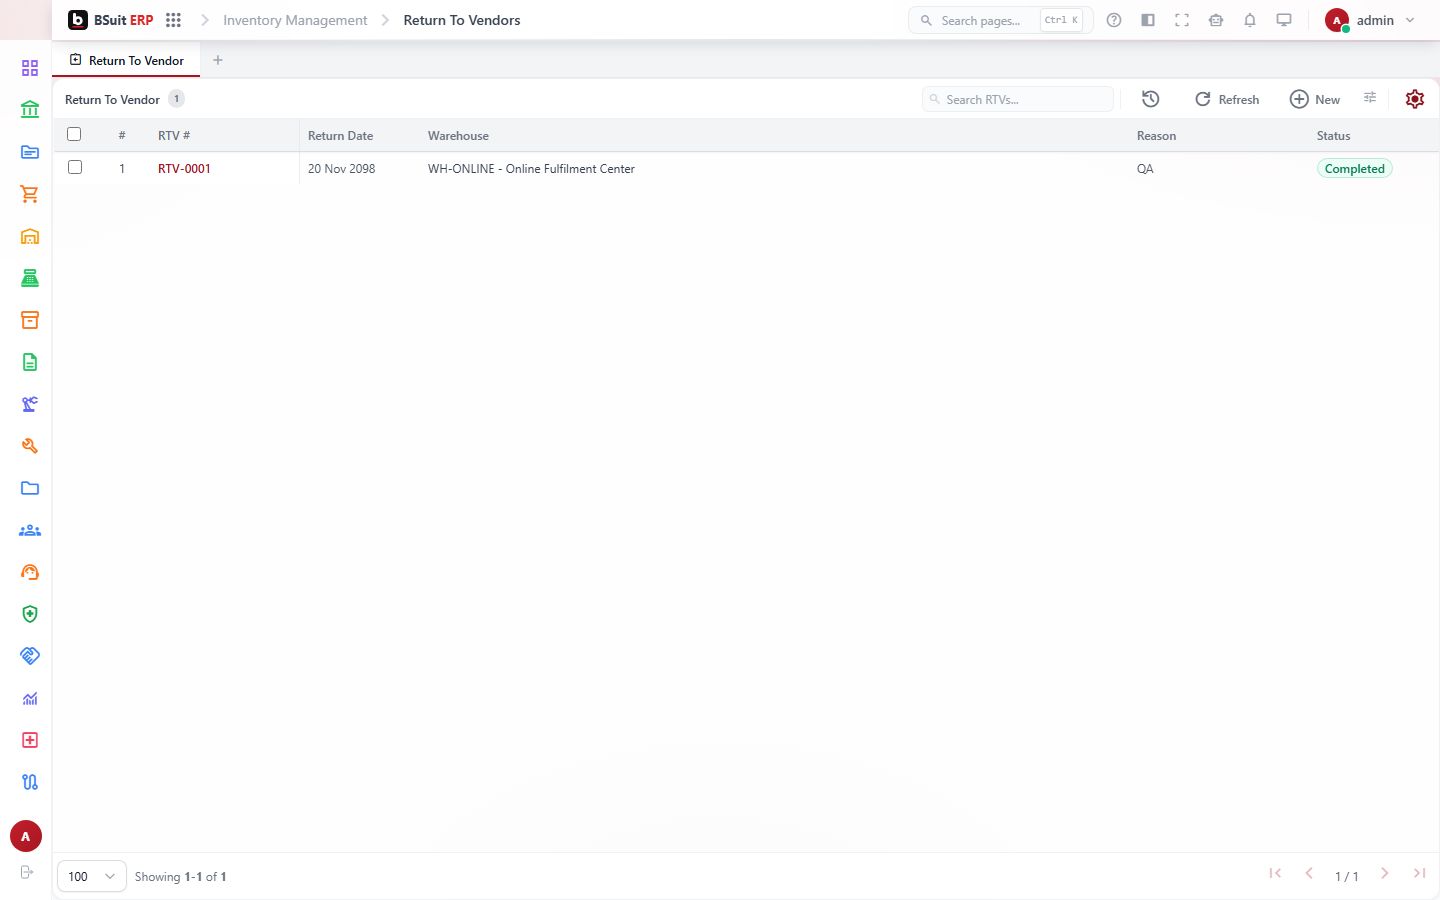Image resolution: width=1440 pixels, height=900 pixels.
Task: Go to the next page arrow in pagination
Action: pyautogui.click(x=1385, y=873)
